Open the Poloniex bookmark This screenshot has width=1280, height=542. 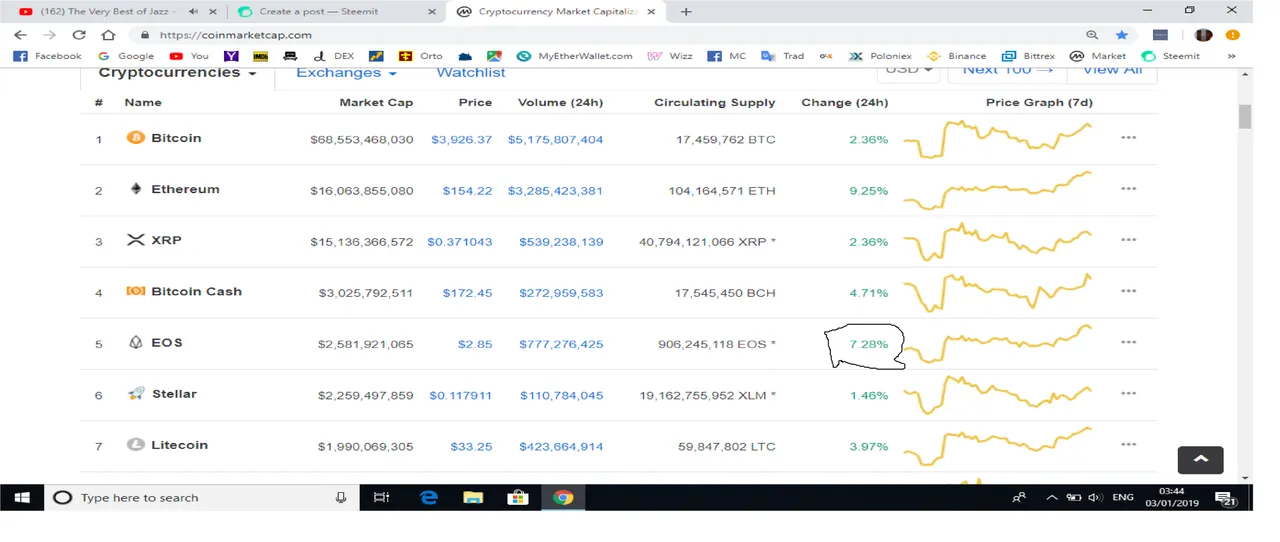click(880, 56)
